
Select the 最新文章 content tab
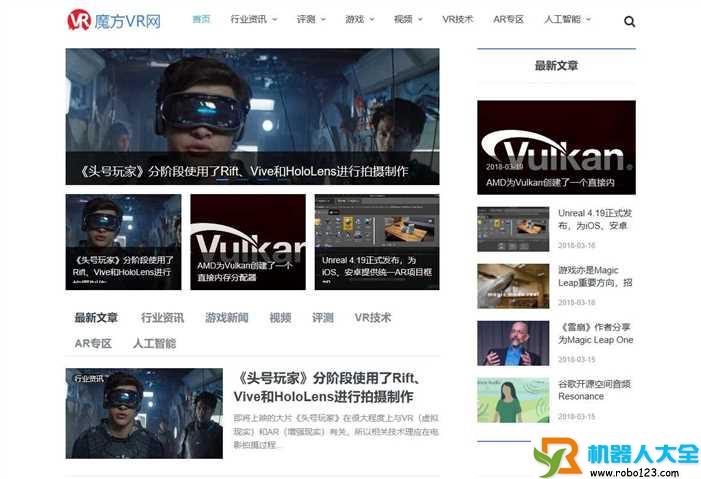[x=96, y=318]
